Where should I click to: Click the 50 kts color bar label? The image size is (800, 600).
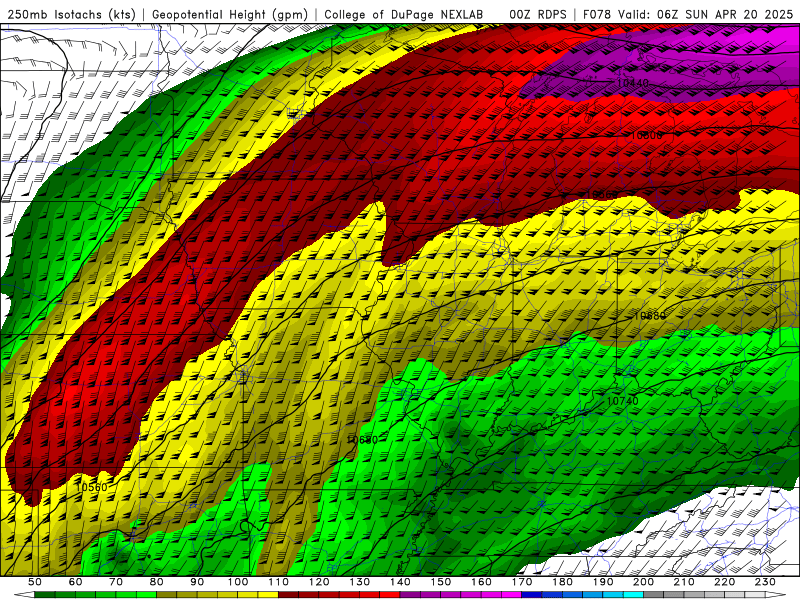[x=35, y=582]
